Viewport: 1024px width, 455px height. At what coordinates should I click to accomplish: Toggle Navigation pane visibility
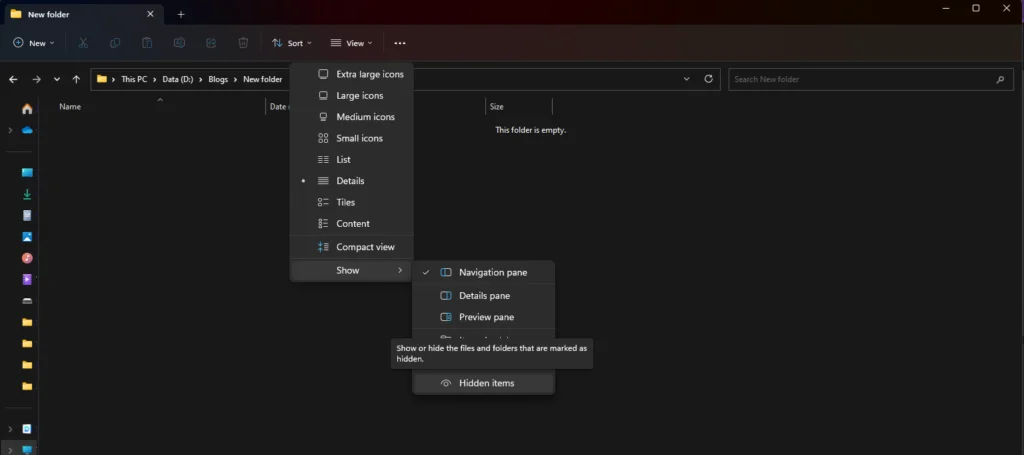pos(483,273)
